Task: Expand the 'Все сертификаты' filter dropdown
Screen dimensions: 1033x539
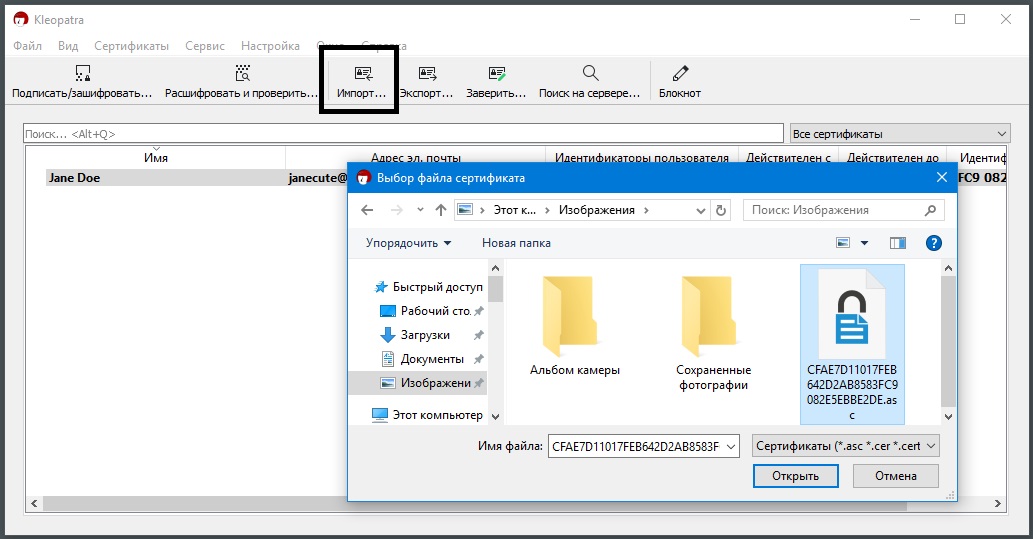Action: pos(1002,134)
